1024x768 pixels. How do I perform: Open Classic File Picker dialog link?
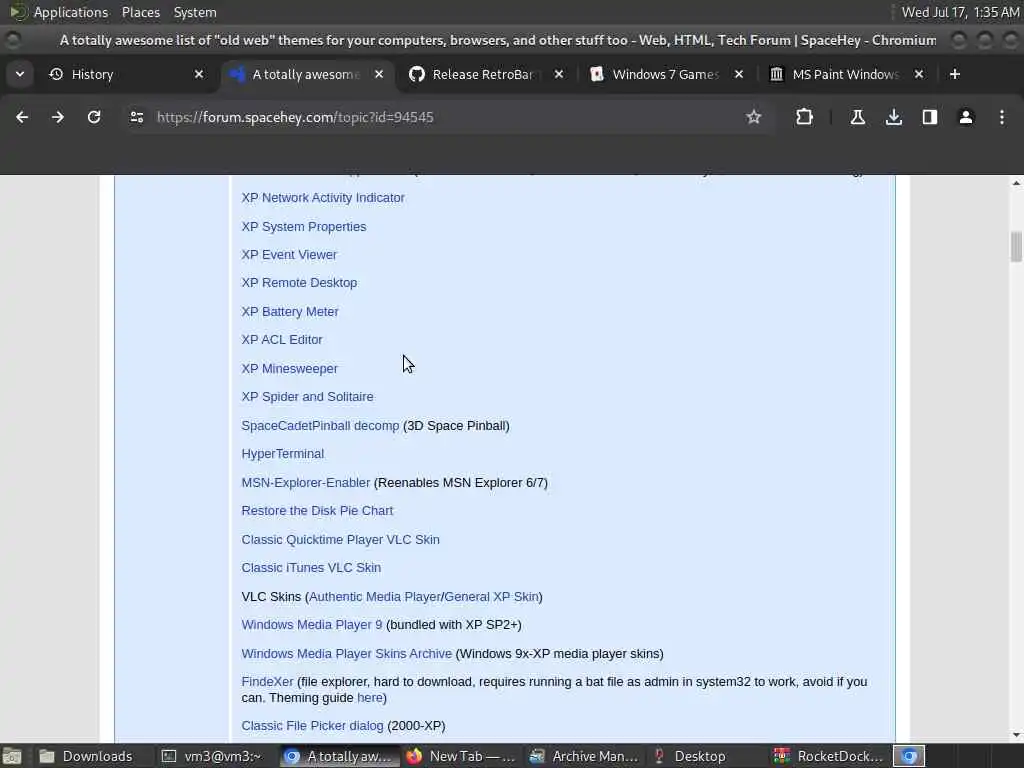[312, 726]
